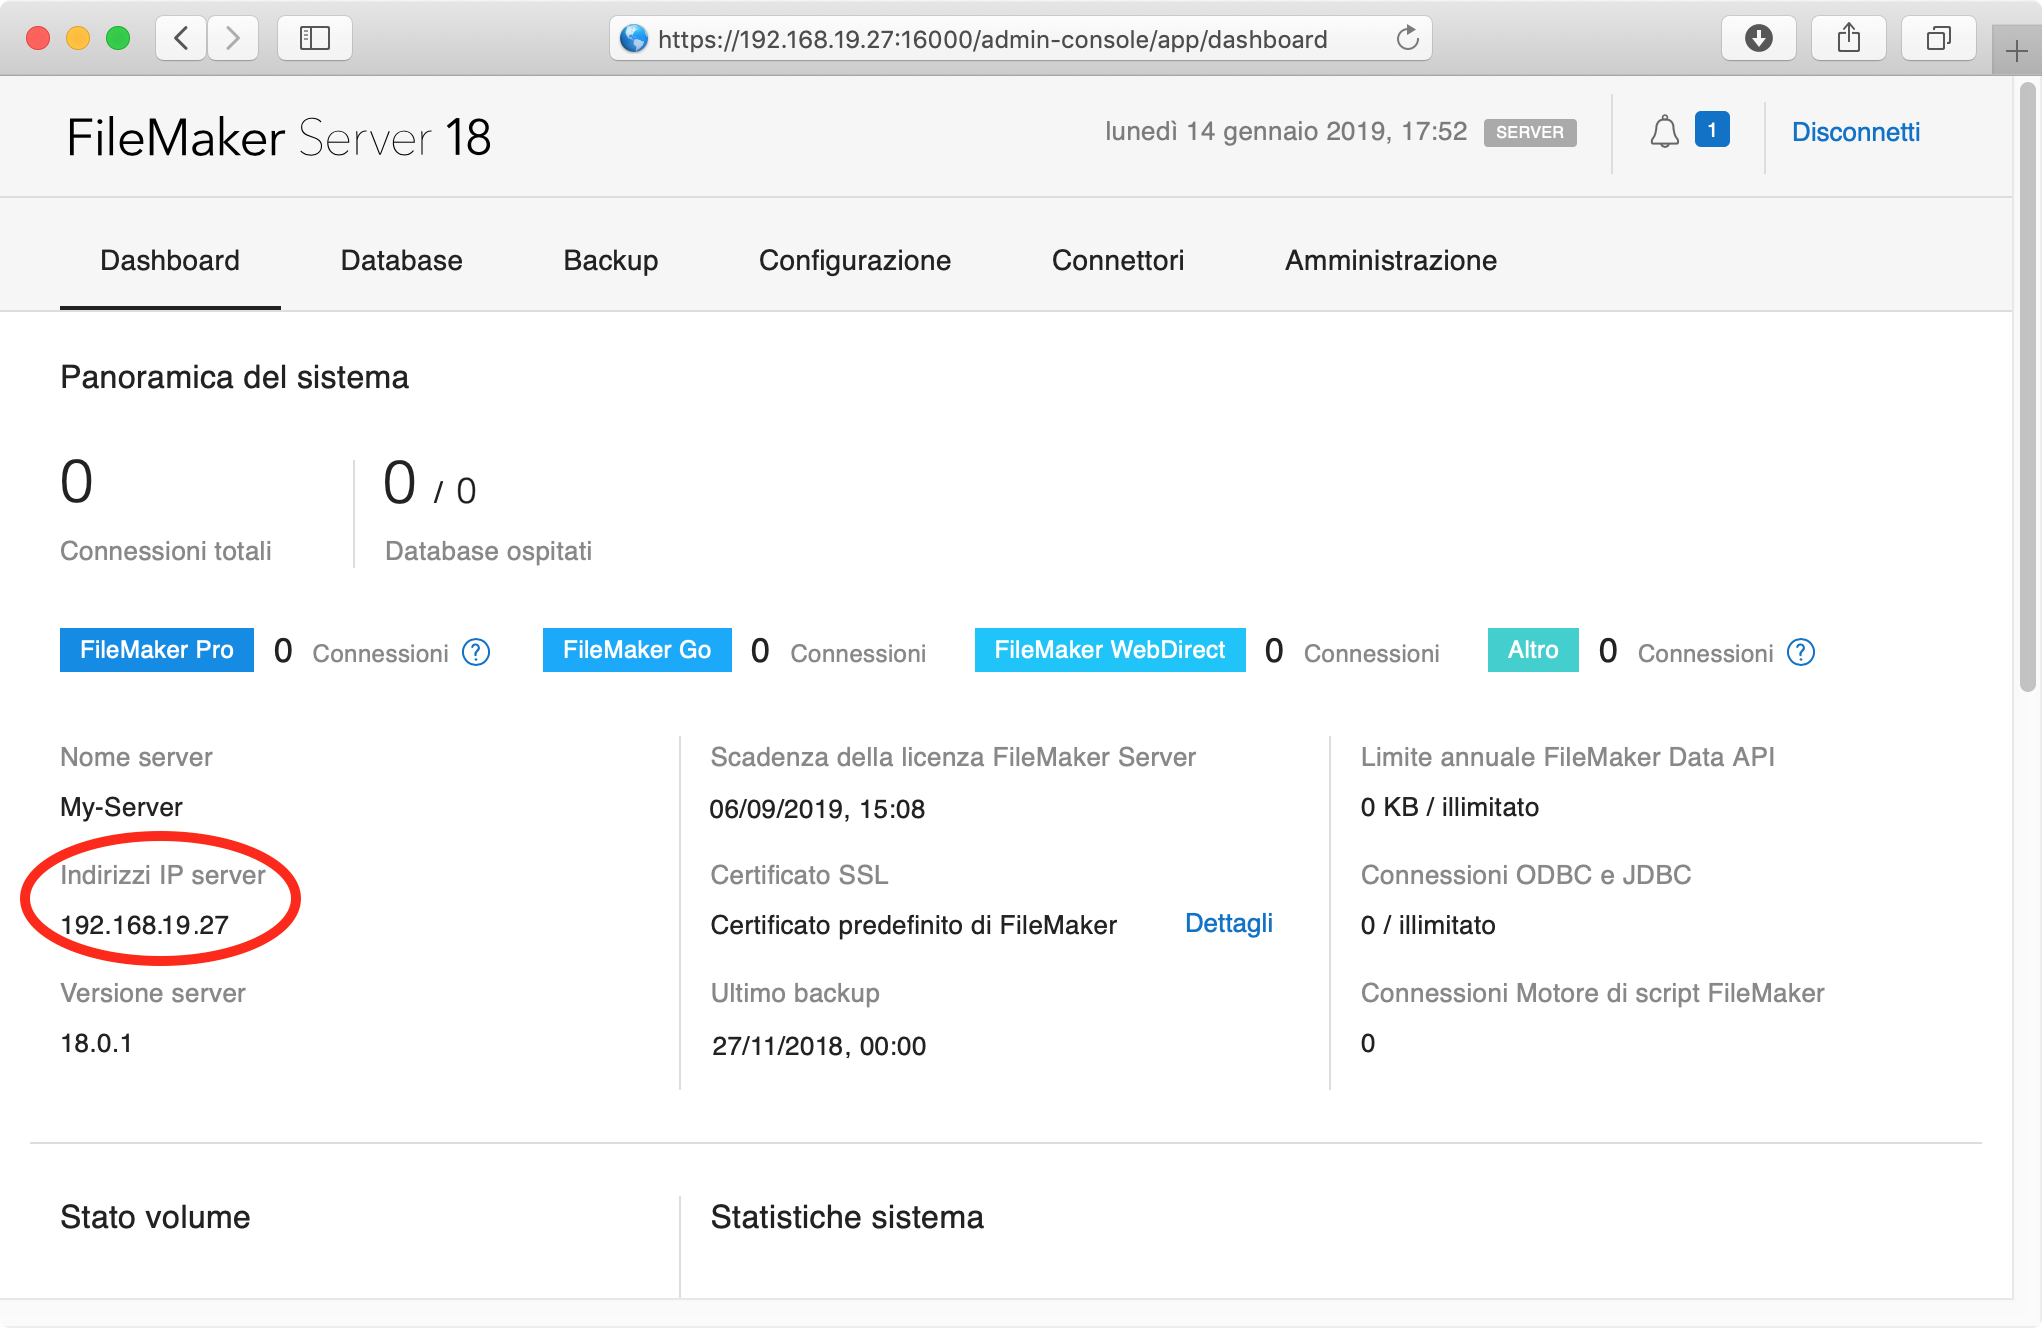2042x1328 pixels.
Task: Open help icon next to Altro connections
Action: (1801, 652)
